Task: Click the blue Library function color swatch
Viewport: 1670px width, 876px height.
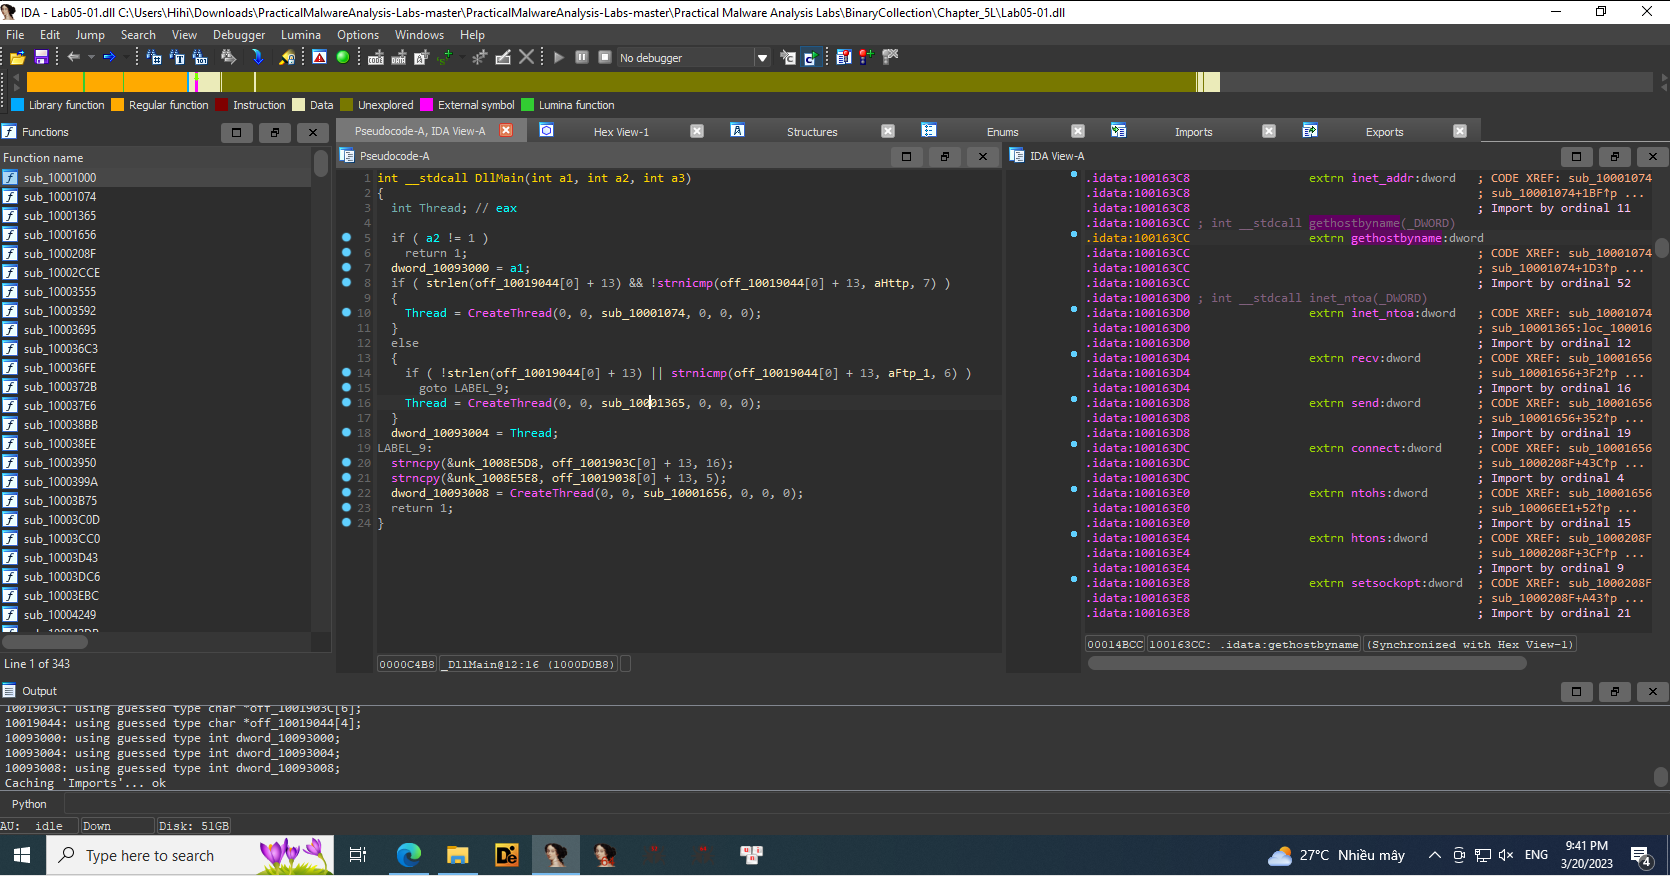Action: point(17,105)
